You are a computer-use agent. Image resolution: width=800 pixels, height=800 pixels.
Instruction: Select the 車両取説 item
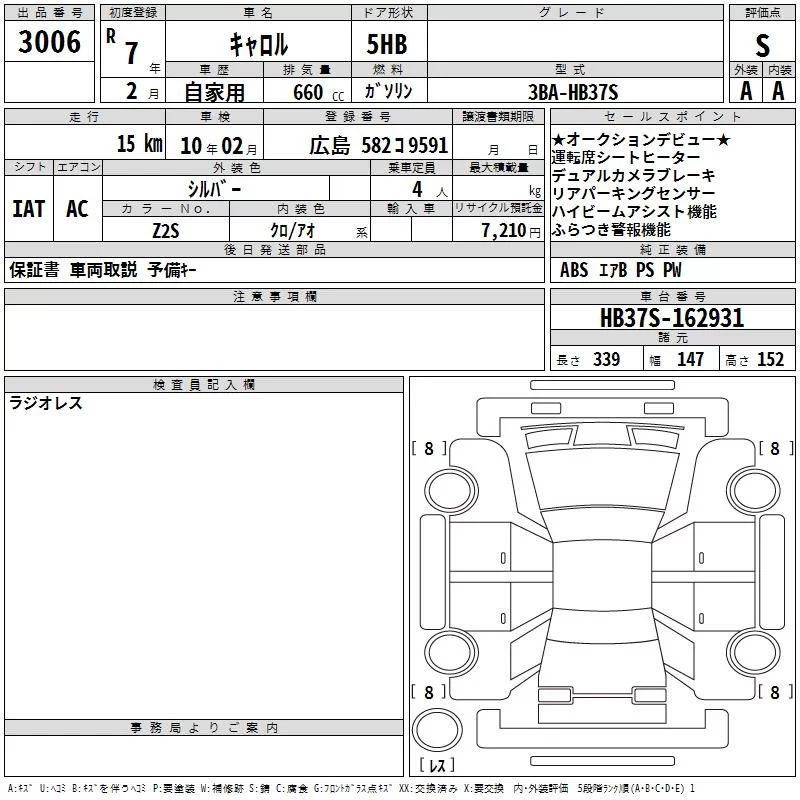coord(104,270)
